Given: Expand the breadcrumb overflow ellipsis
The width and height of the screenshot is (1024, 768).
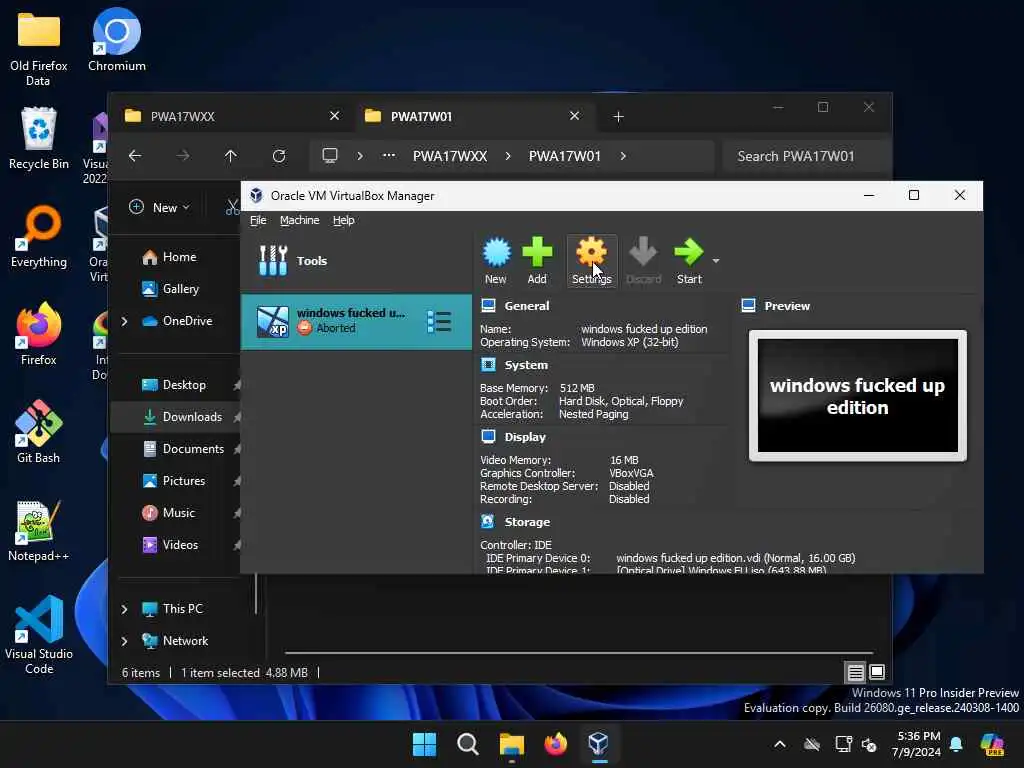Looking at the screenshot, I should [x=389, y=156].
